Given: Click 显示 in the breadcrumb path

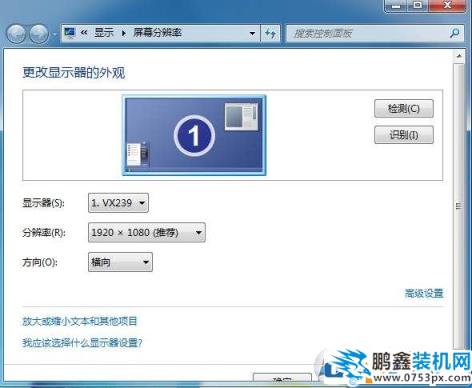Looking at the screenshot, I should pyautogui.click(x=104, y=33).
